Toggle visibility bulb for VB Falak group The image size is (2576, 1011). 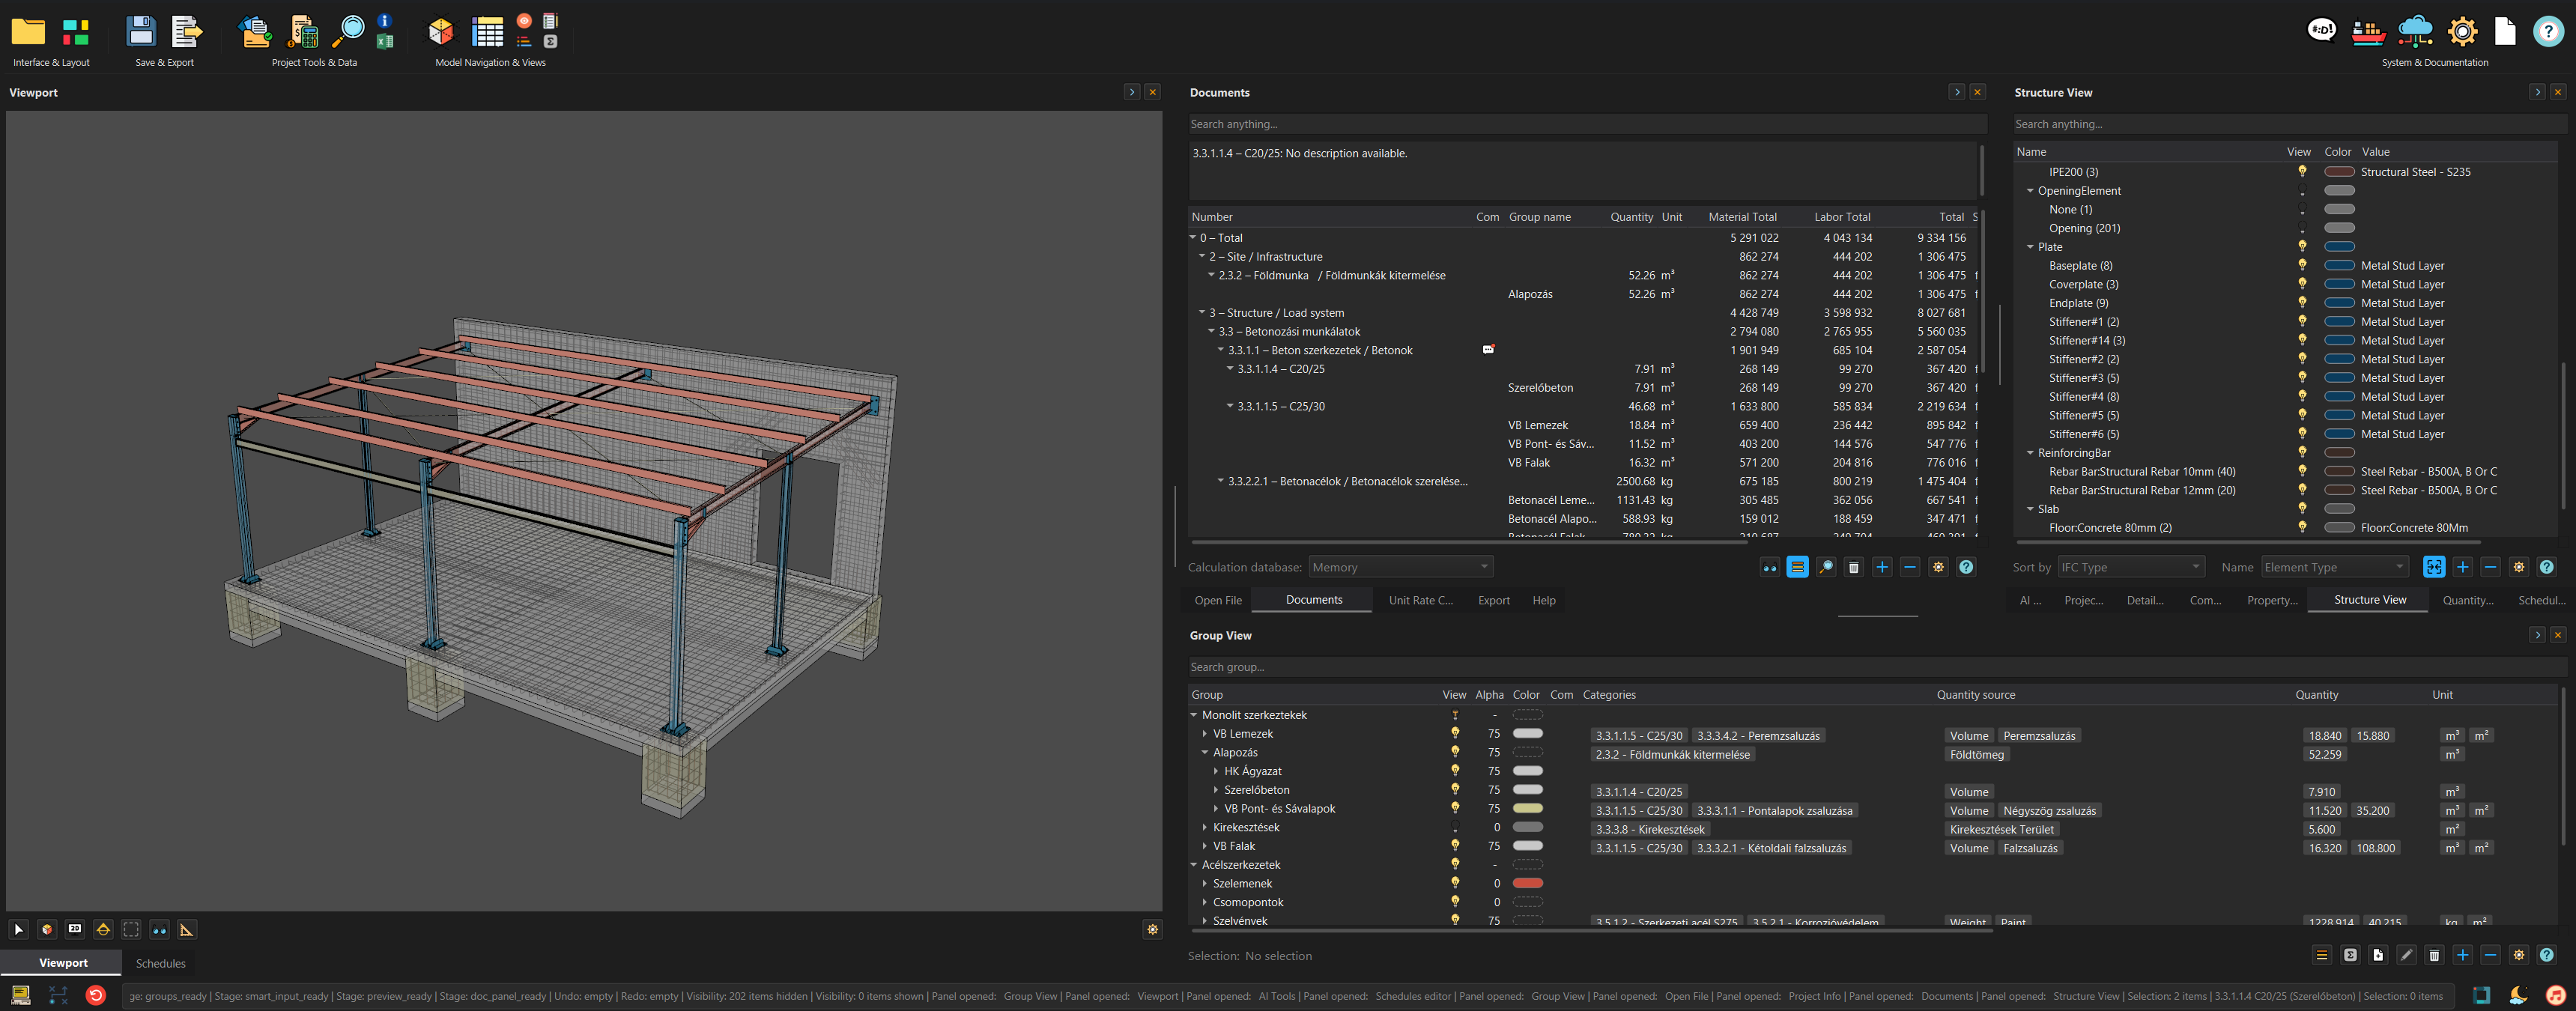pyautogui.click(x=1455, y=846)
